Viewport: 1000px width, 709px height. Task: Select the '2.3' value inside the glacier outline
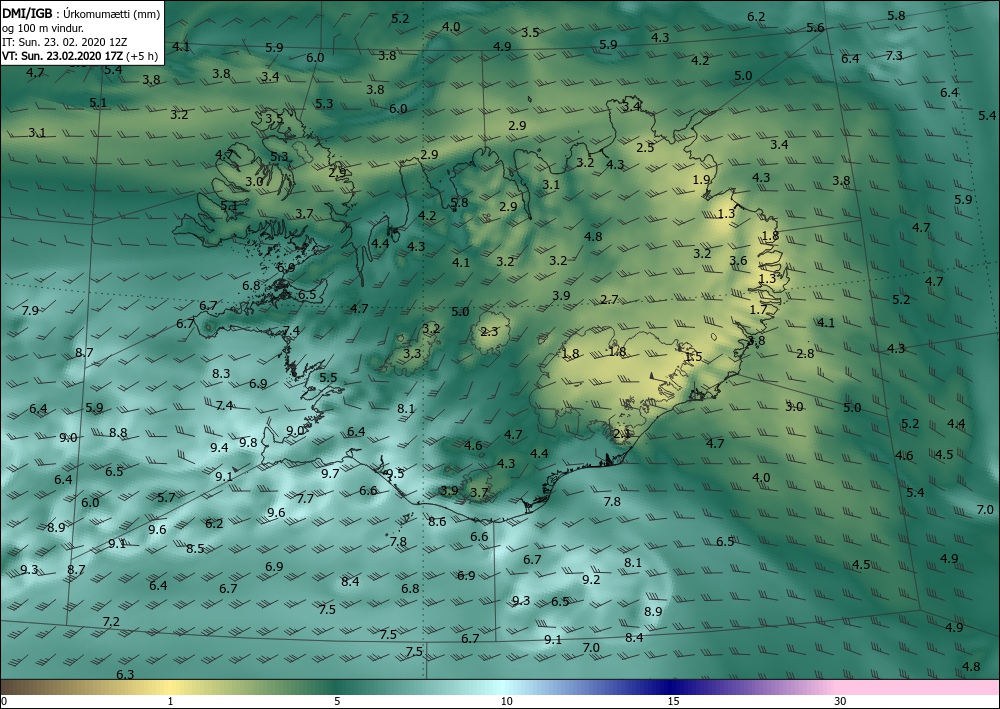click(489, 332)
